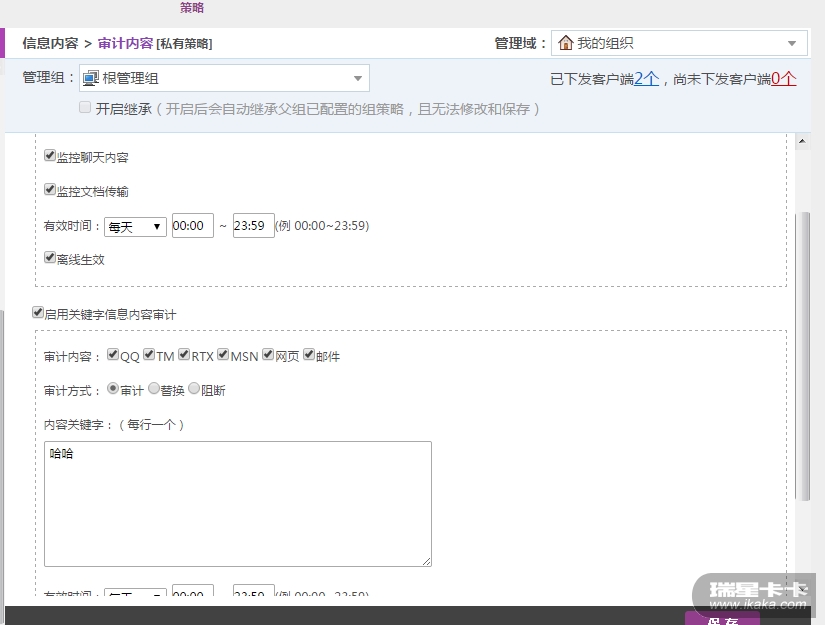Image resolution: width=825 pixels, height=625 pixels.
Task: Uncheck 监控文档传输 checkbox
Action: (49, 189)
